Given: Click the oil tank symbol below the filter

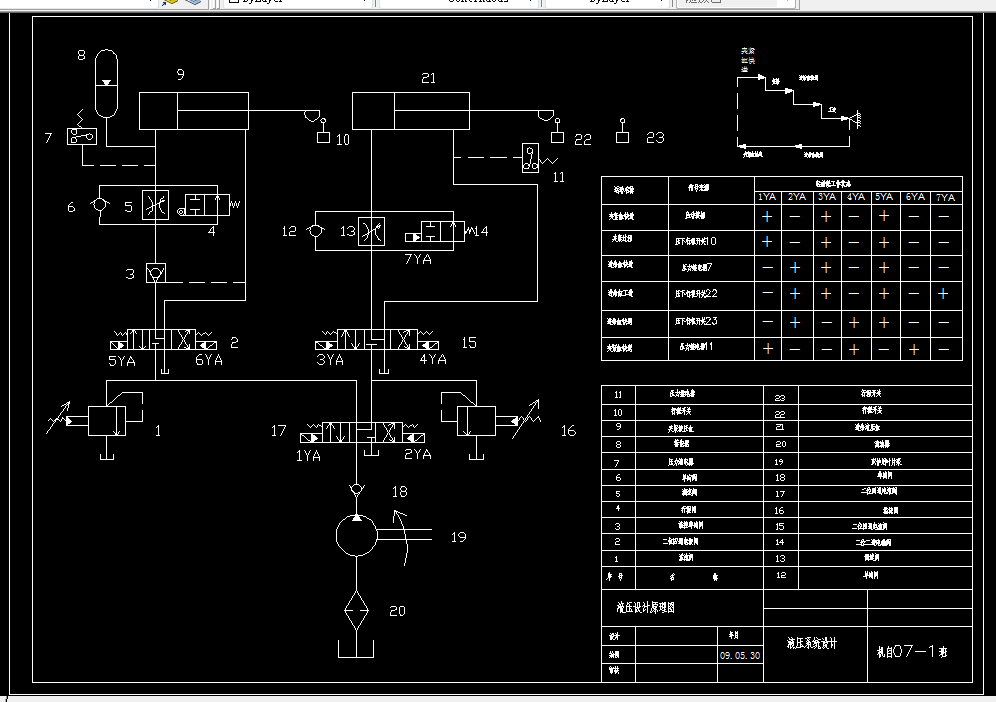Looking at the screenshot, I should (x=356, y=649).
